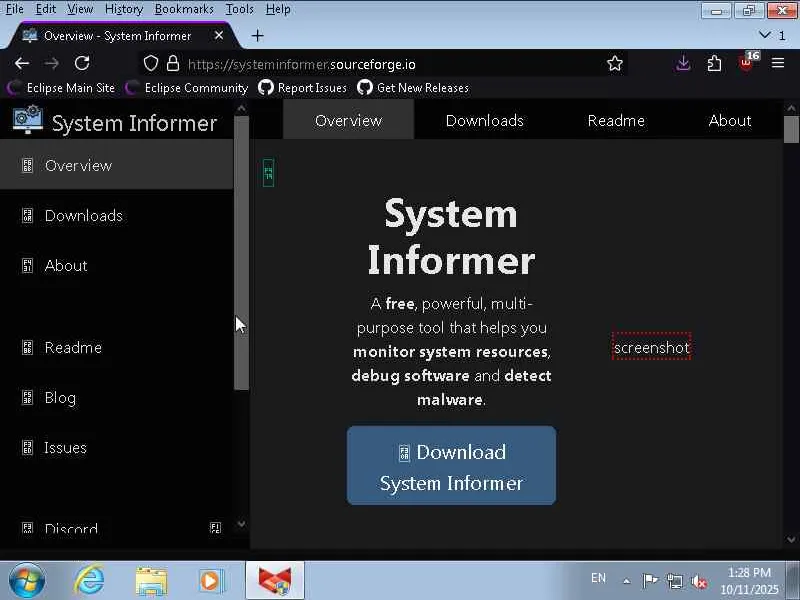Open the downloads panel arrow icon
Image resolution: width=800 pixels, height=600 pixels.
click(x=683, y=63)
